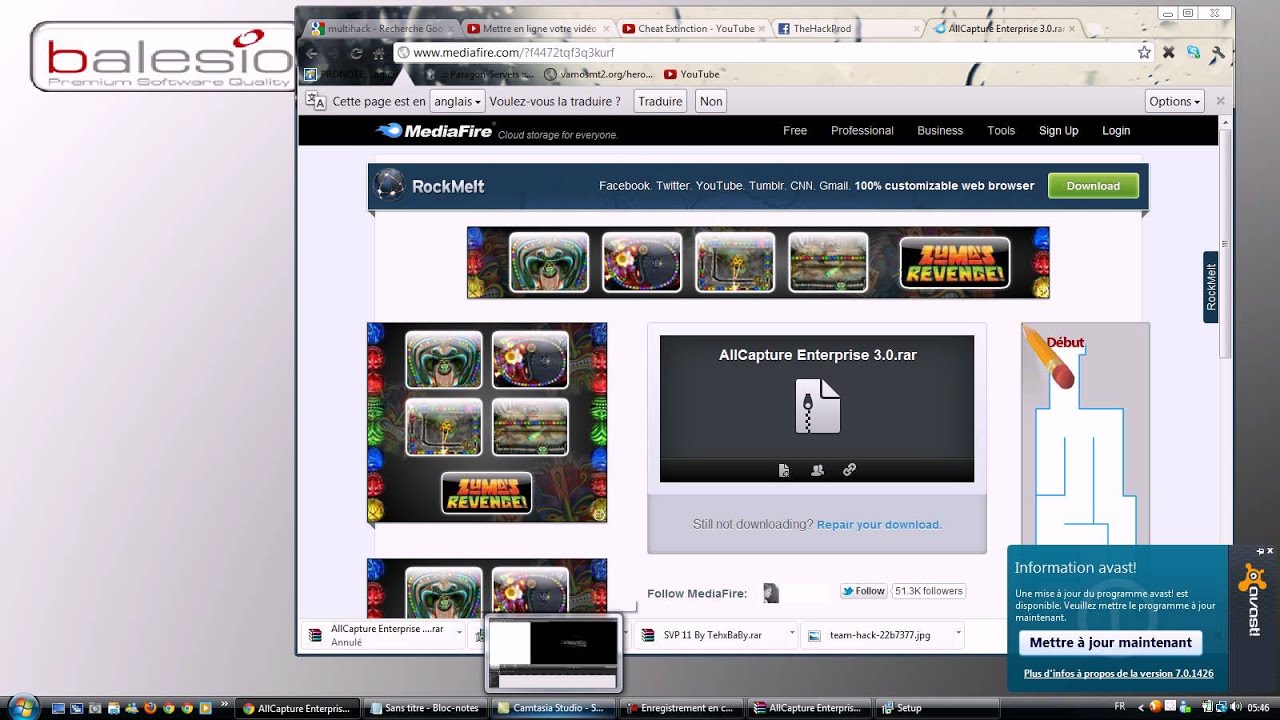
Task: Expand hidden system tray icons arrow
Action: click(1141, 708)
